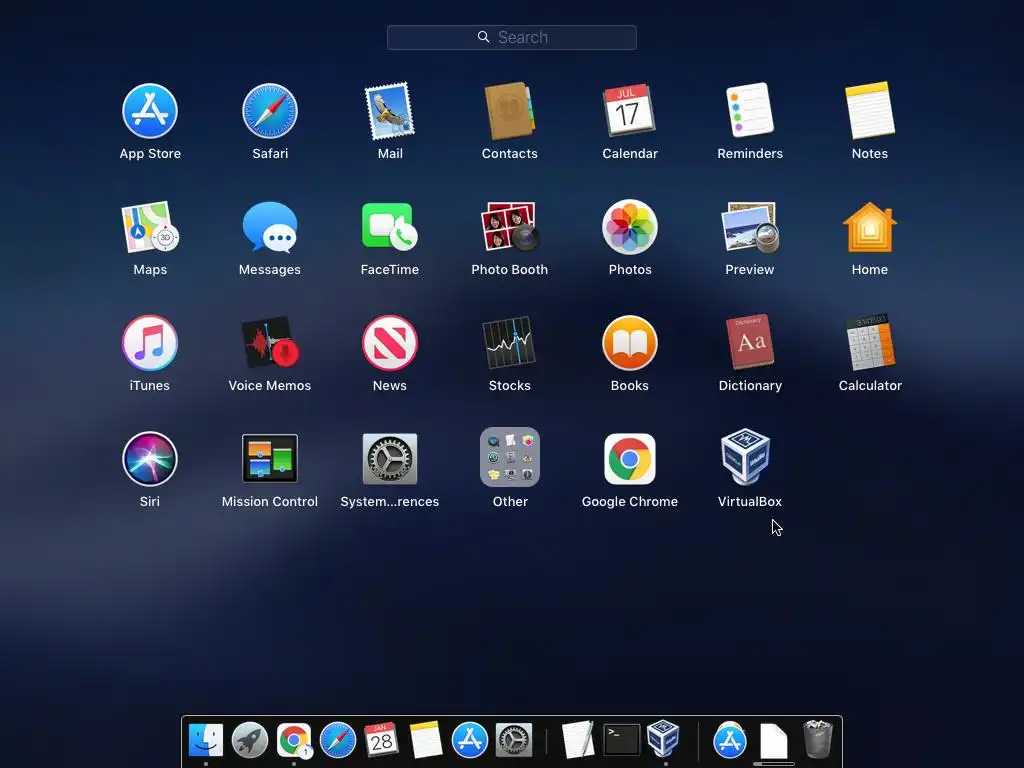Open Terminal from the Dock
This screenshot has width=1024, height=768.
(621, 739)
